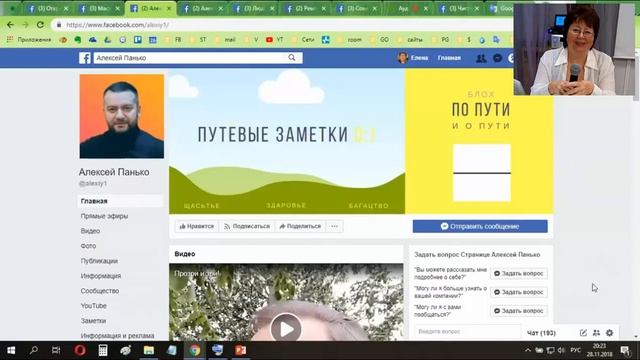The height and width of the screenshot is (360, 640).
Task: Click the Windows Start button
Action: (x=11, y=350)
